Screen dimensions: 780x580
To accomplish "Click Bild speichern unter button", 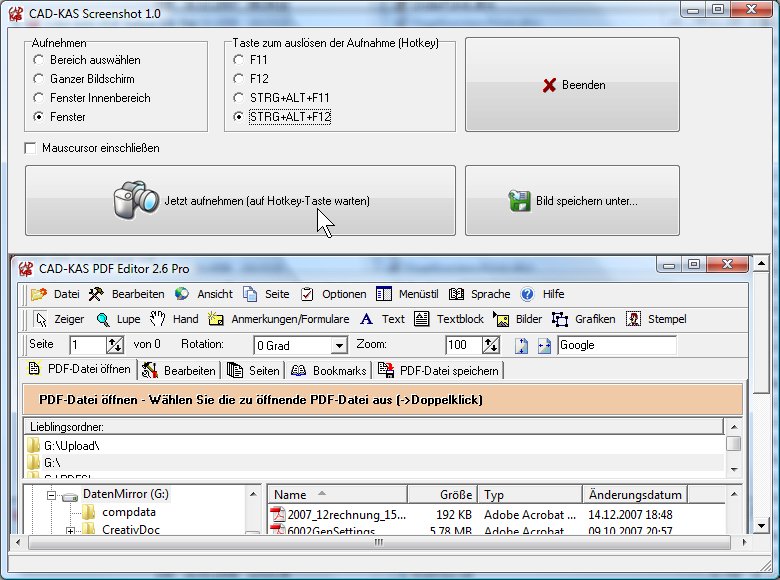I will point(572,201).
